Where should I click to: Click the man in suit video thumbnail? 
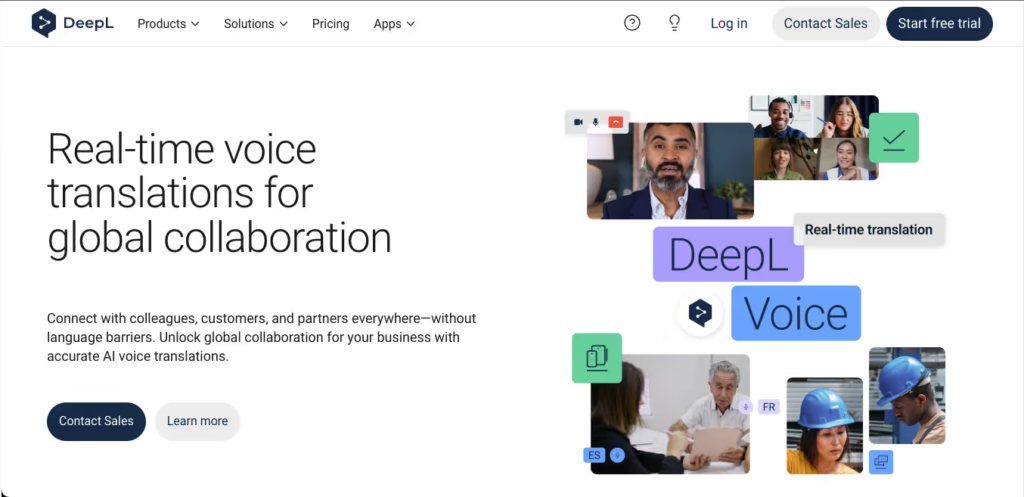(x=670, y=170)
